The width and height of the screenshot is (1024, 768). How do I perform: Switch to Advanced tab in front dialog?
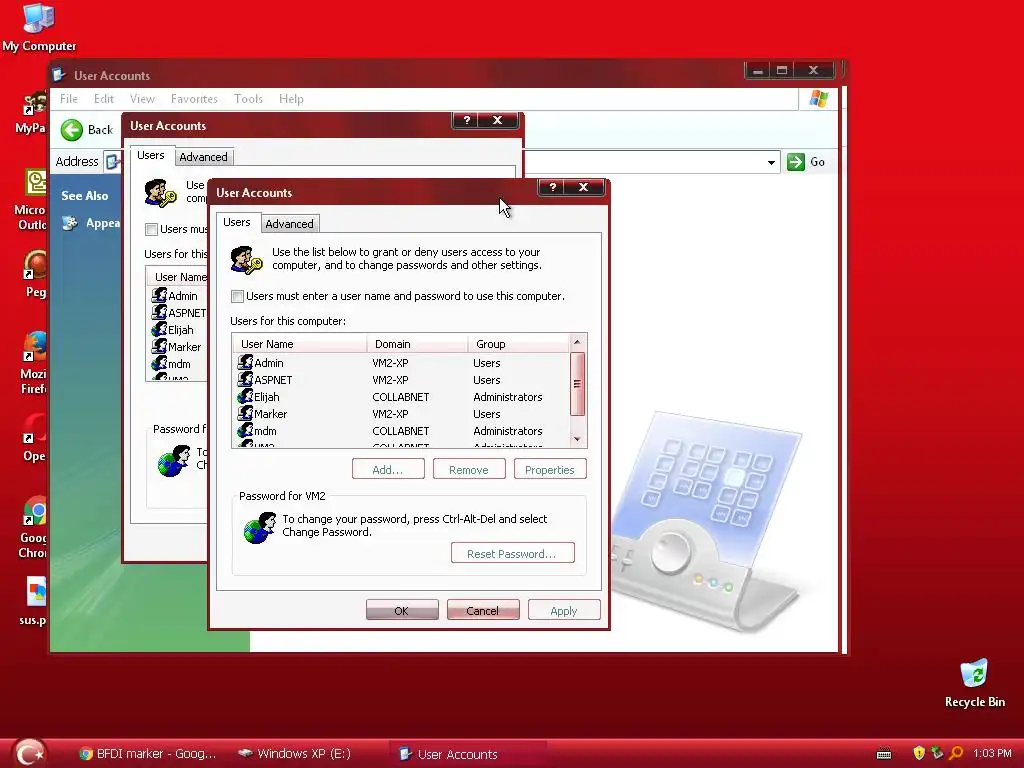[289, 224]
